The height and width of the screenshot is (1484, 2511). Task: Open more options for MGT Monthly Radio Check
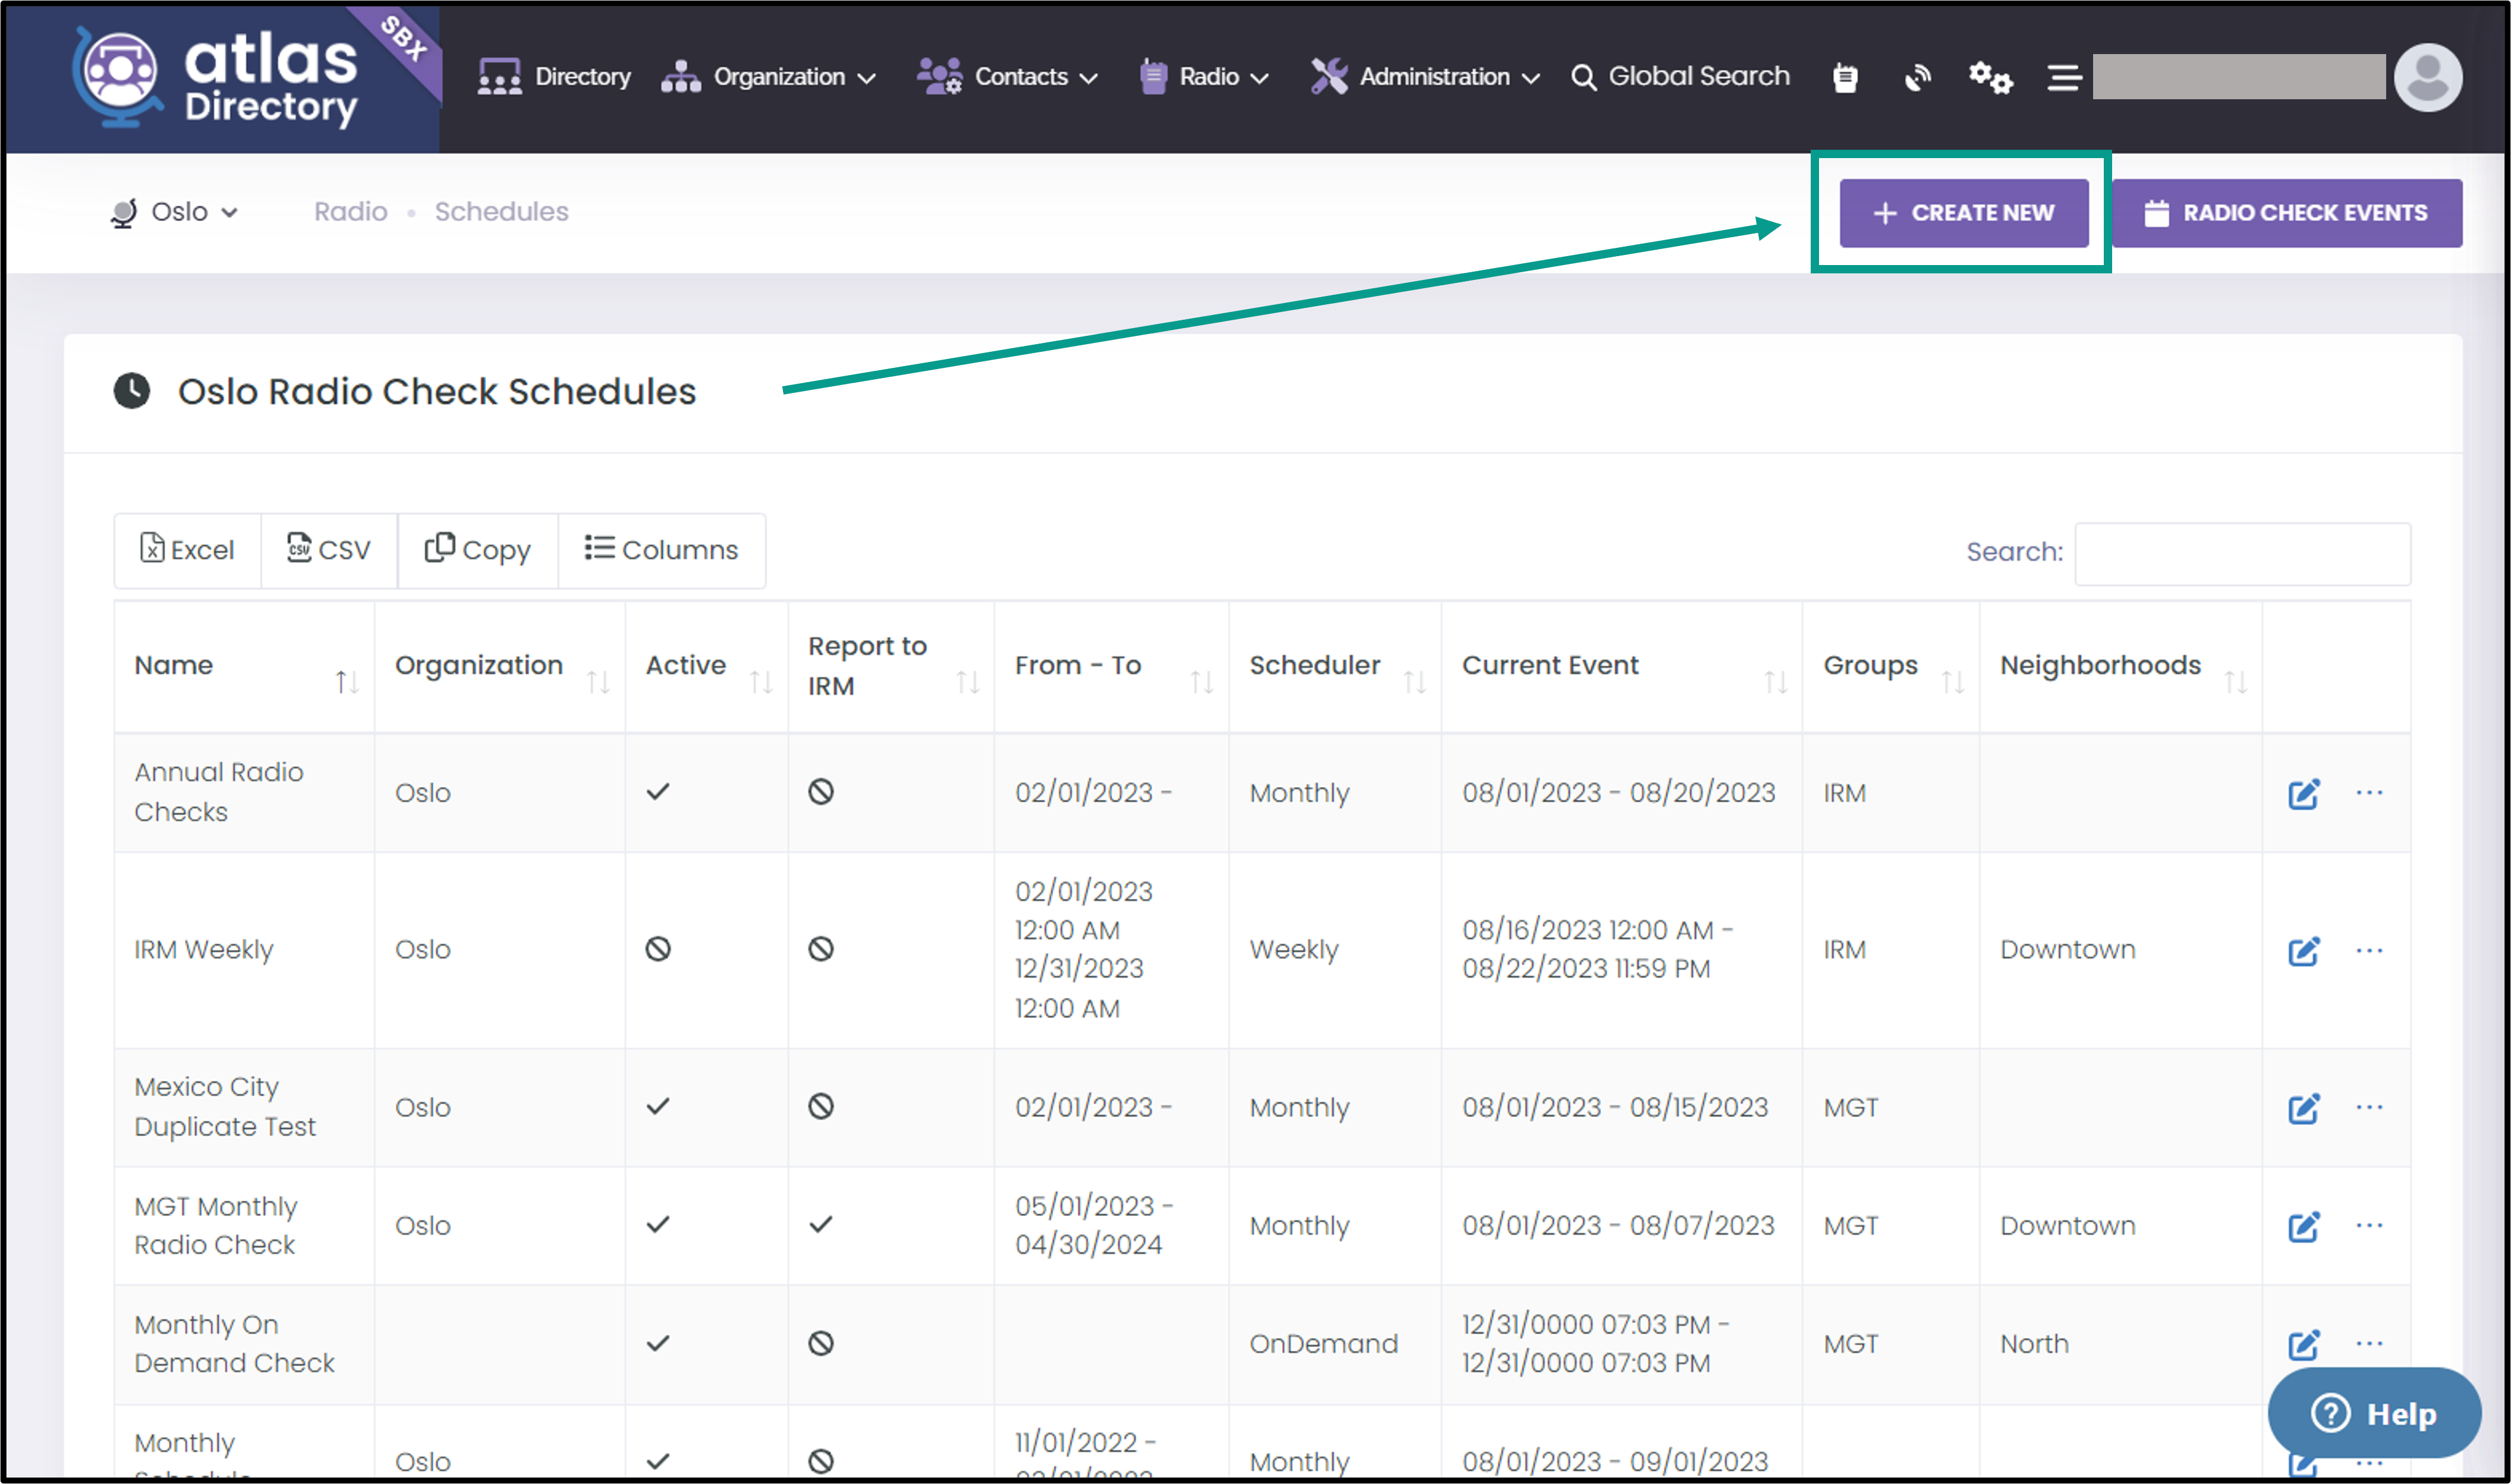[x=2369, y=1225]
